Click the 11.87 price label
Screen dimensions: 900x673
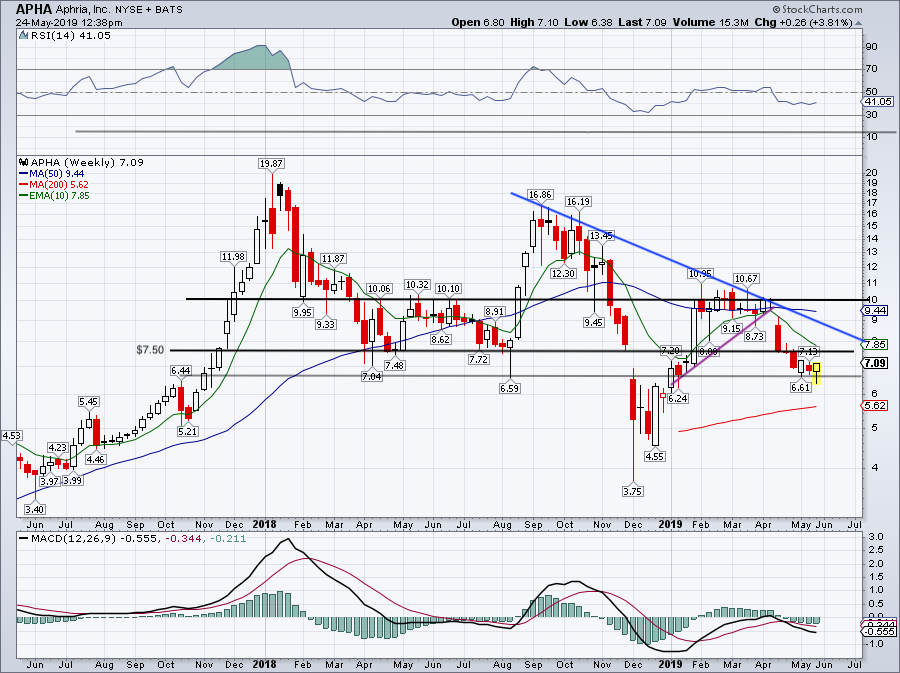pyautogui.click(x=333, y=259)
